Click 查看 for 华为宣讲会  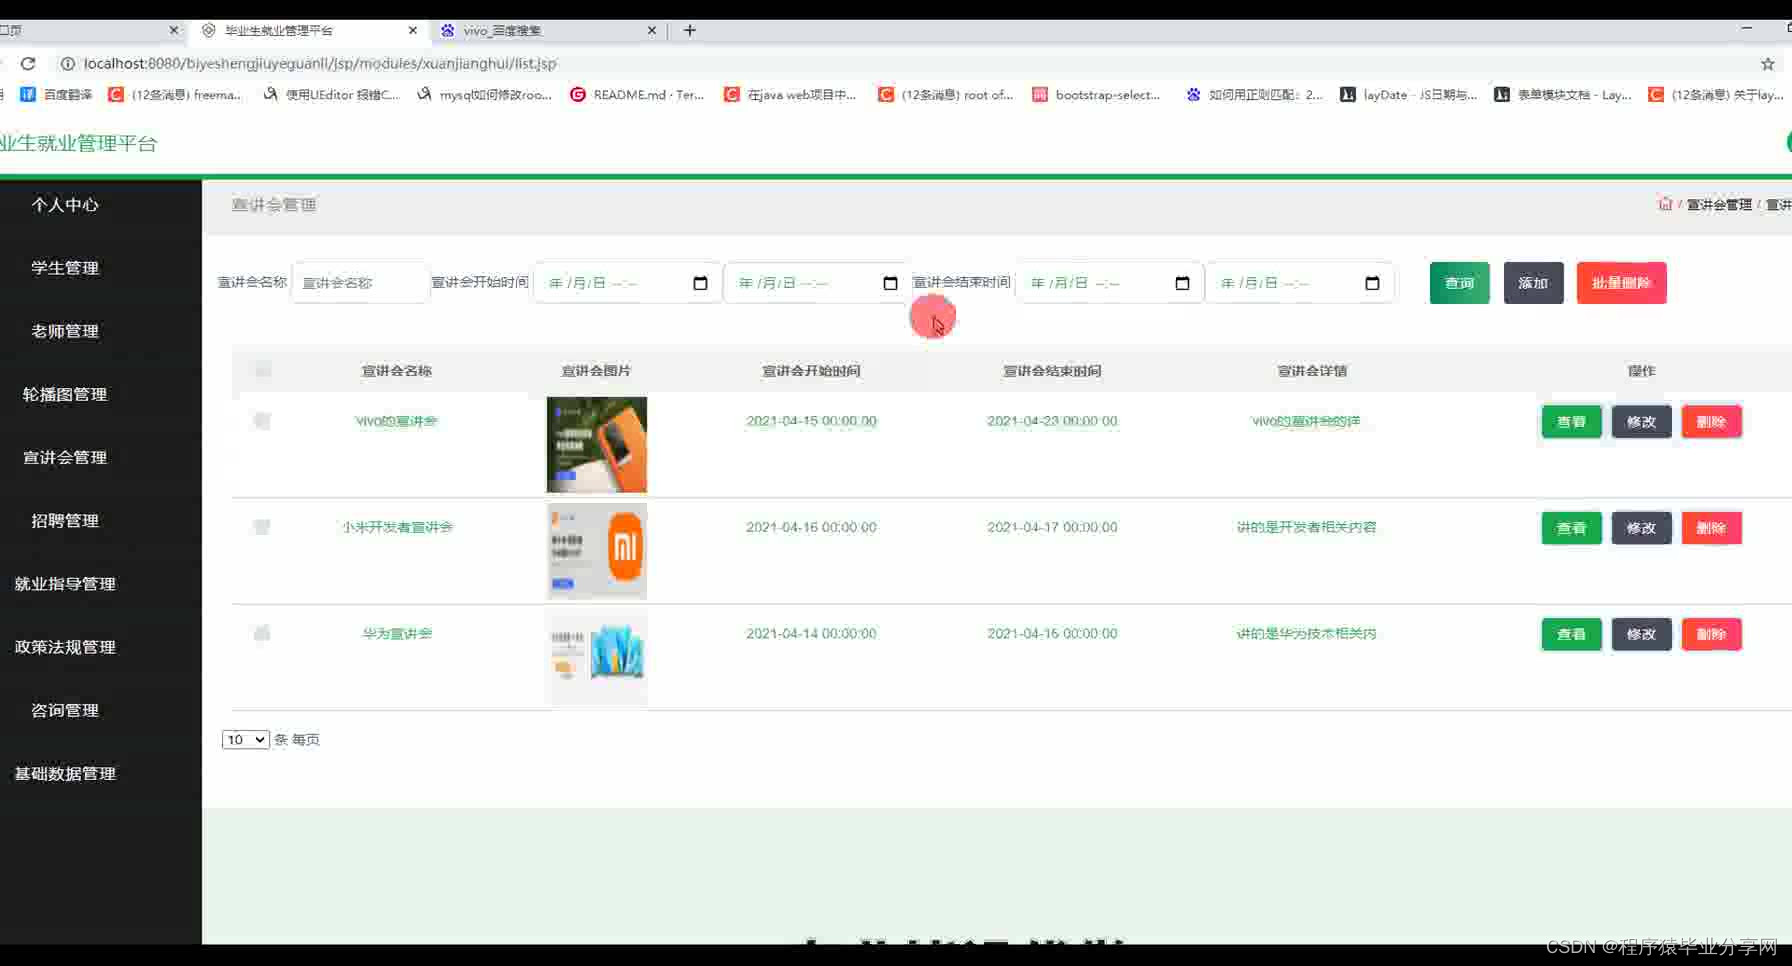click(1571, 634)
